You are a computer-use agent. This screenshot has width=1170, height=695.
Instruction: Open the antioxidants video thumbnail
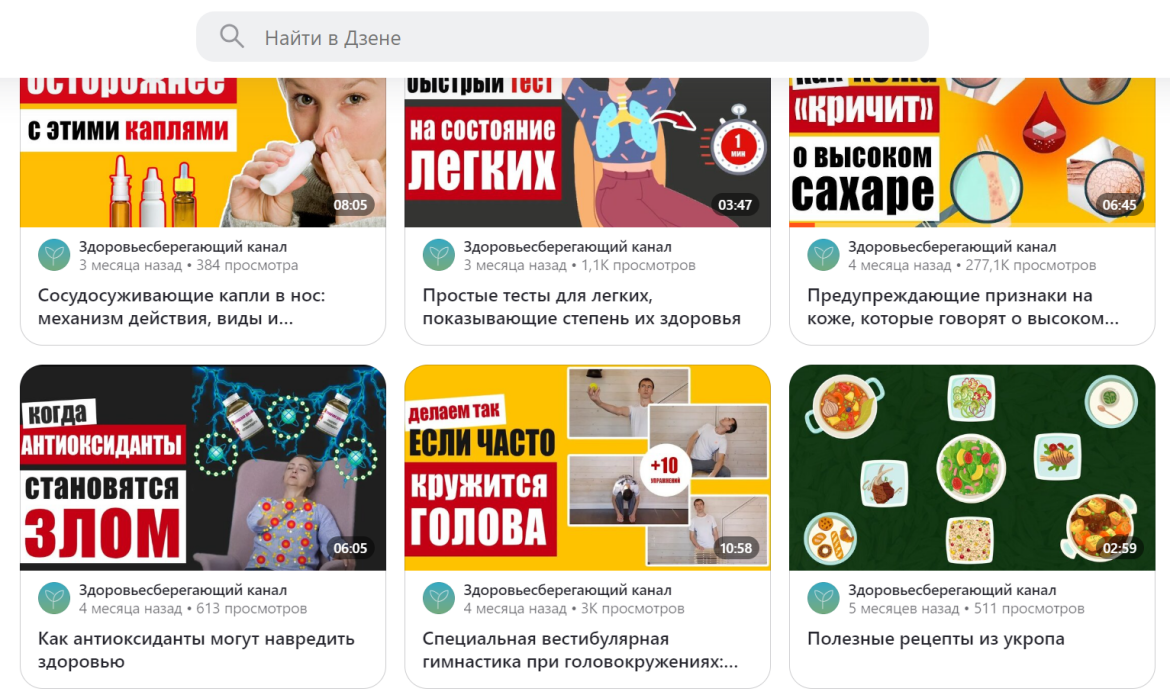[203, 467]
